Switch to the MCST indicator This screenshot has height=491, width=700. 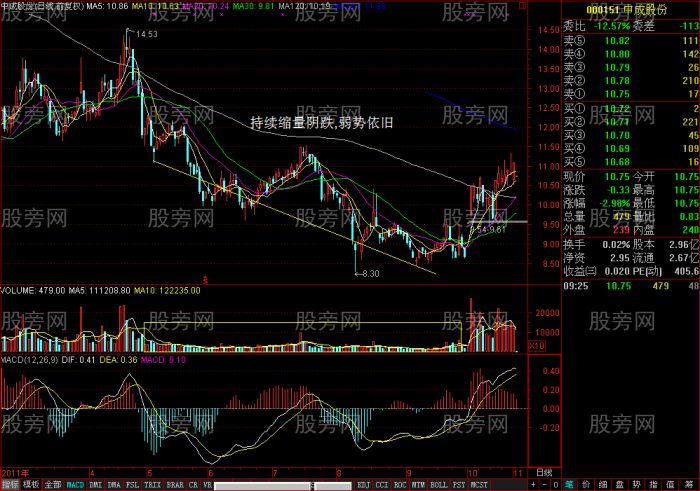tap(479, 485)
